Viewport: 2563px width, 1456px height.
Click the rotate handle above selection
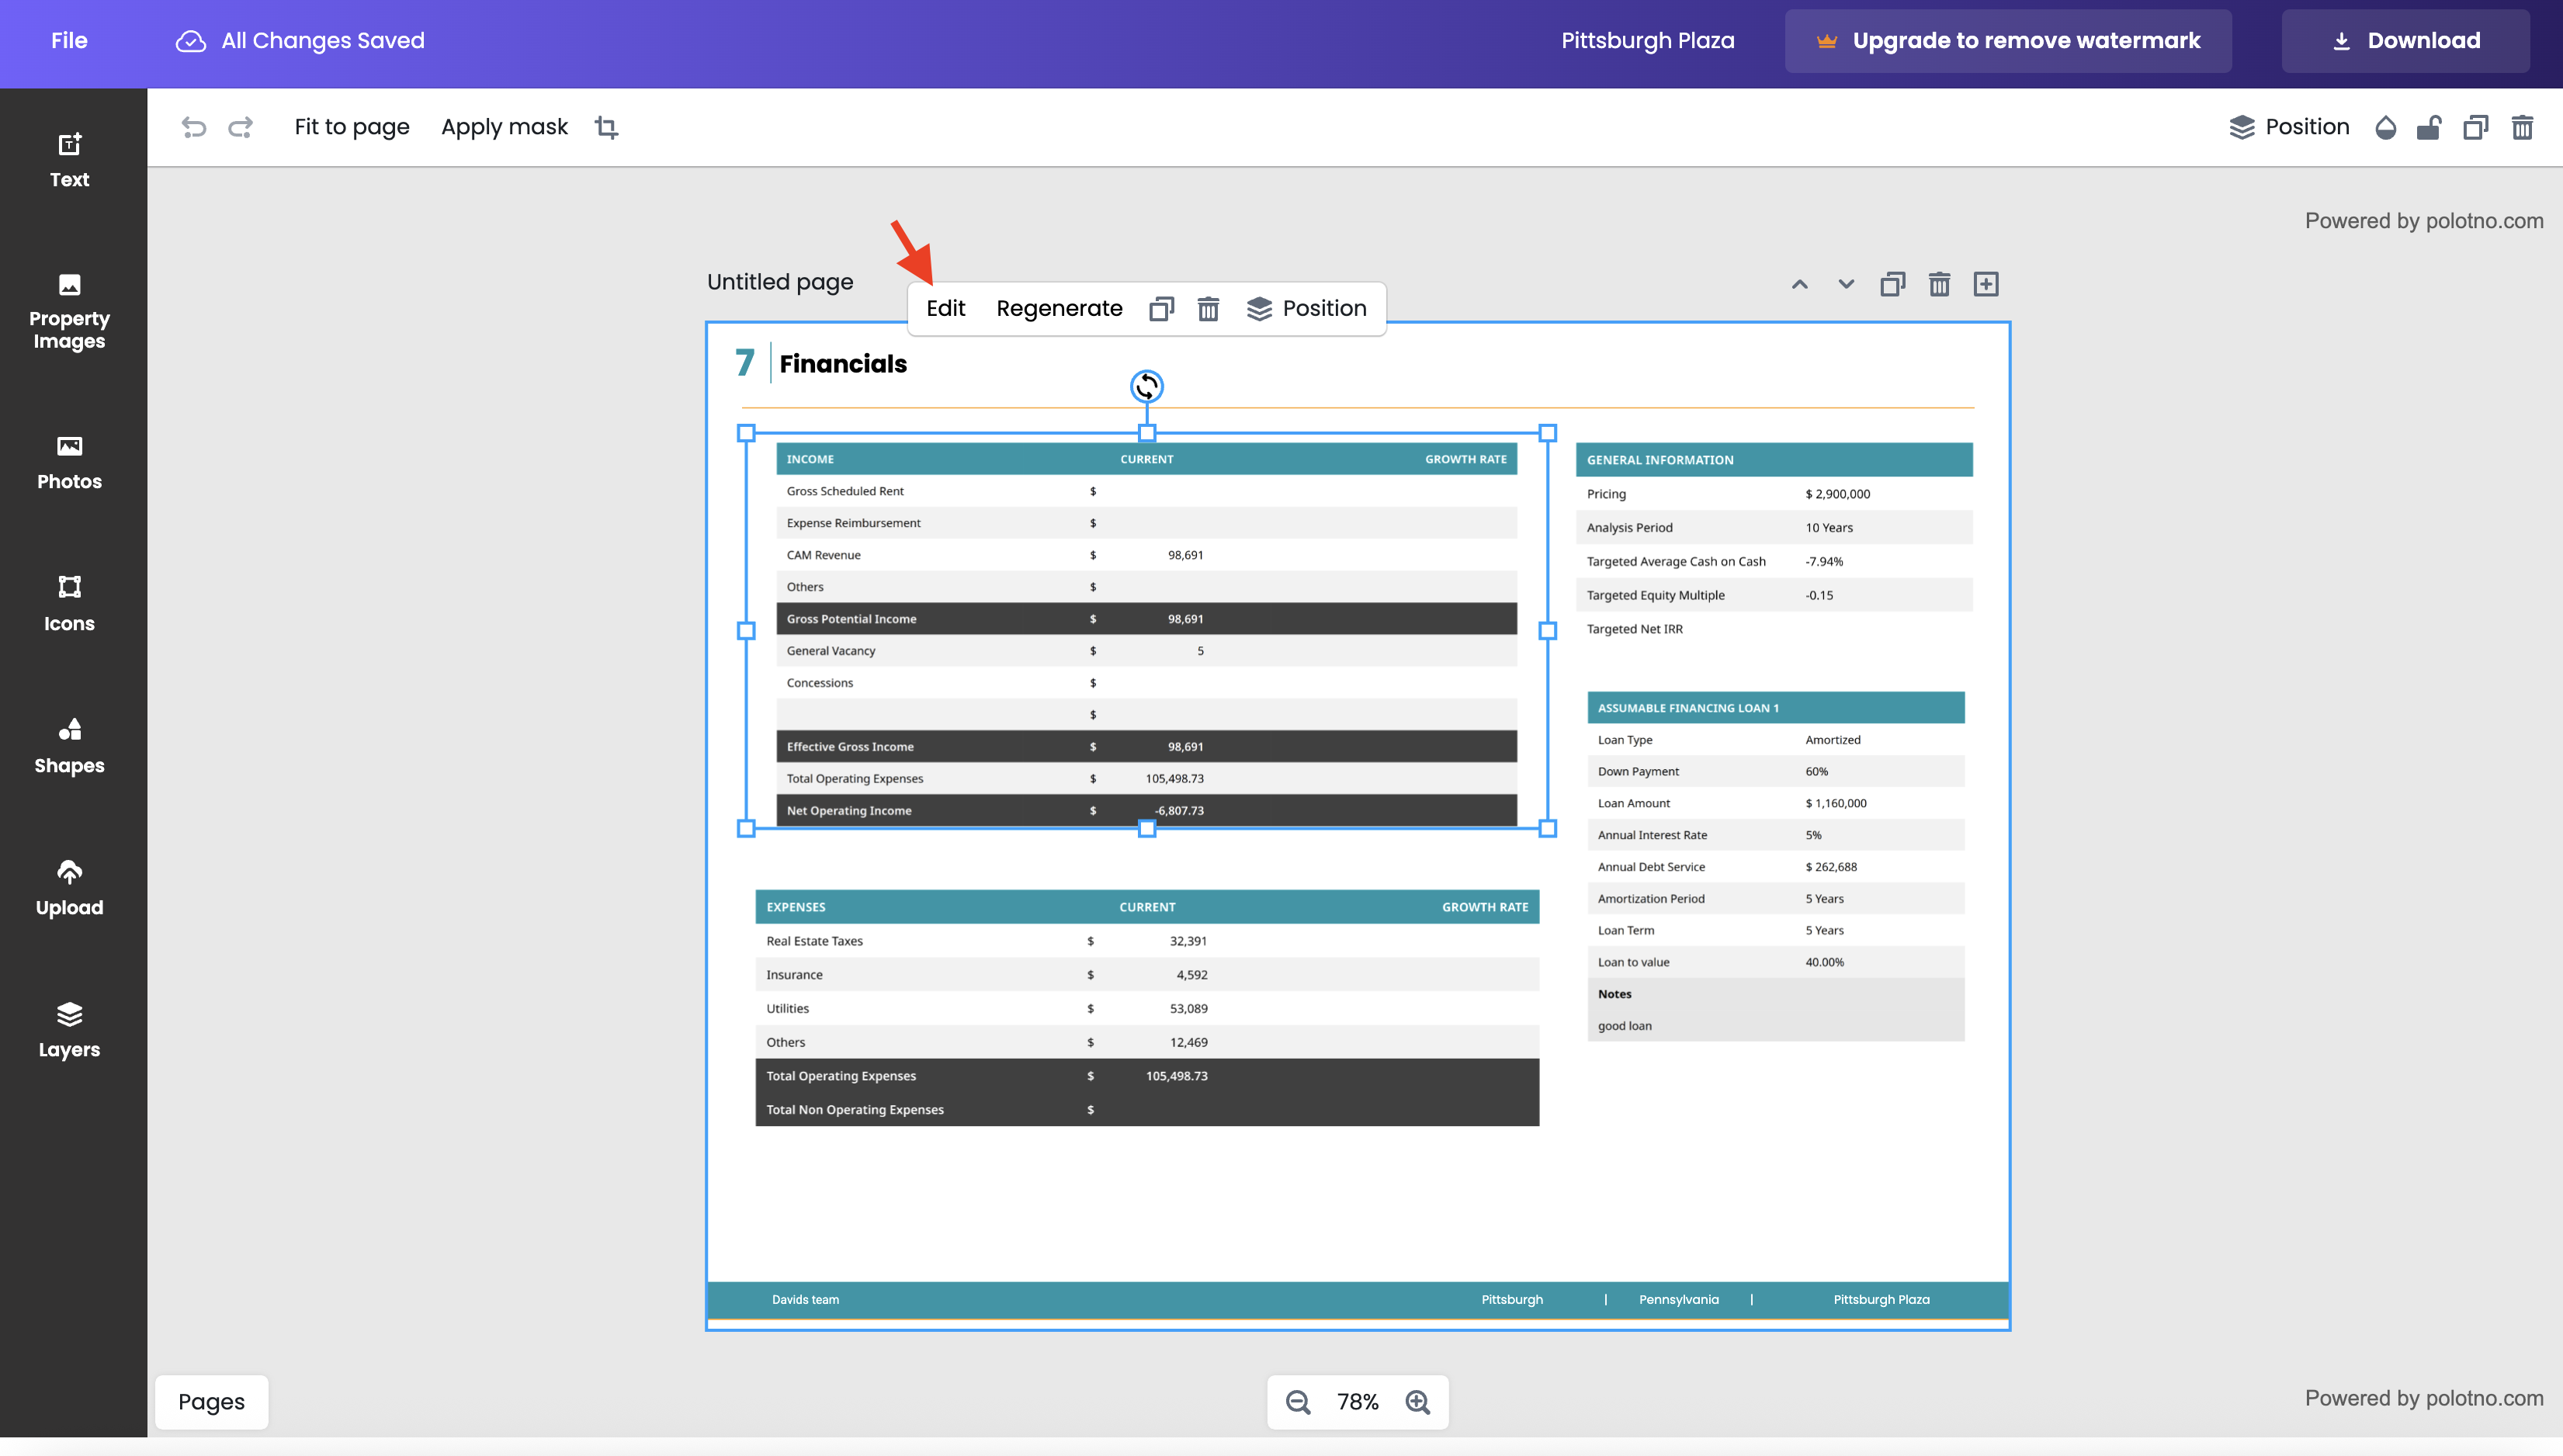point(1146,386)
